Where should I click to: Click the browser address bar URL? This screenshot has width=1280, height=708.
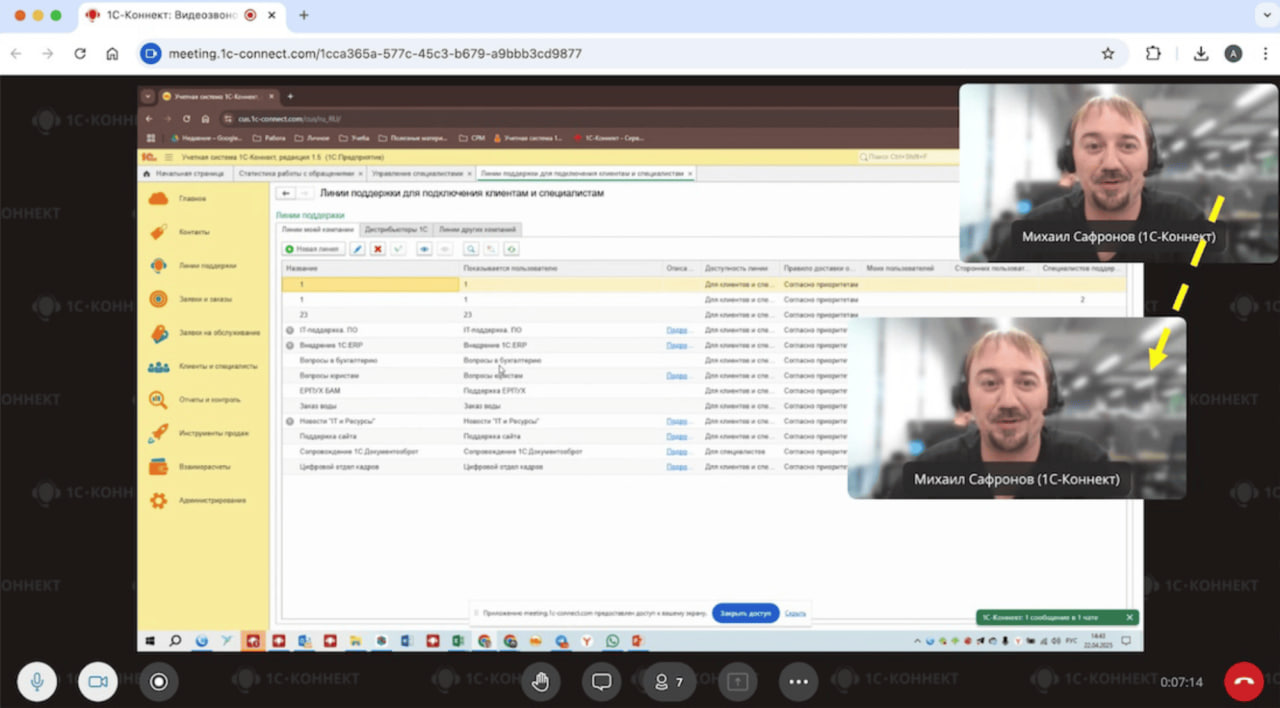coord(375,54)
